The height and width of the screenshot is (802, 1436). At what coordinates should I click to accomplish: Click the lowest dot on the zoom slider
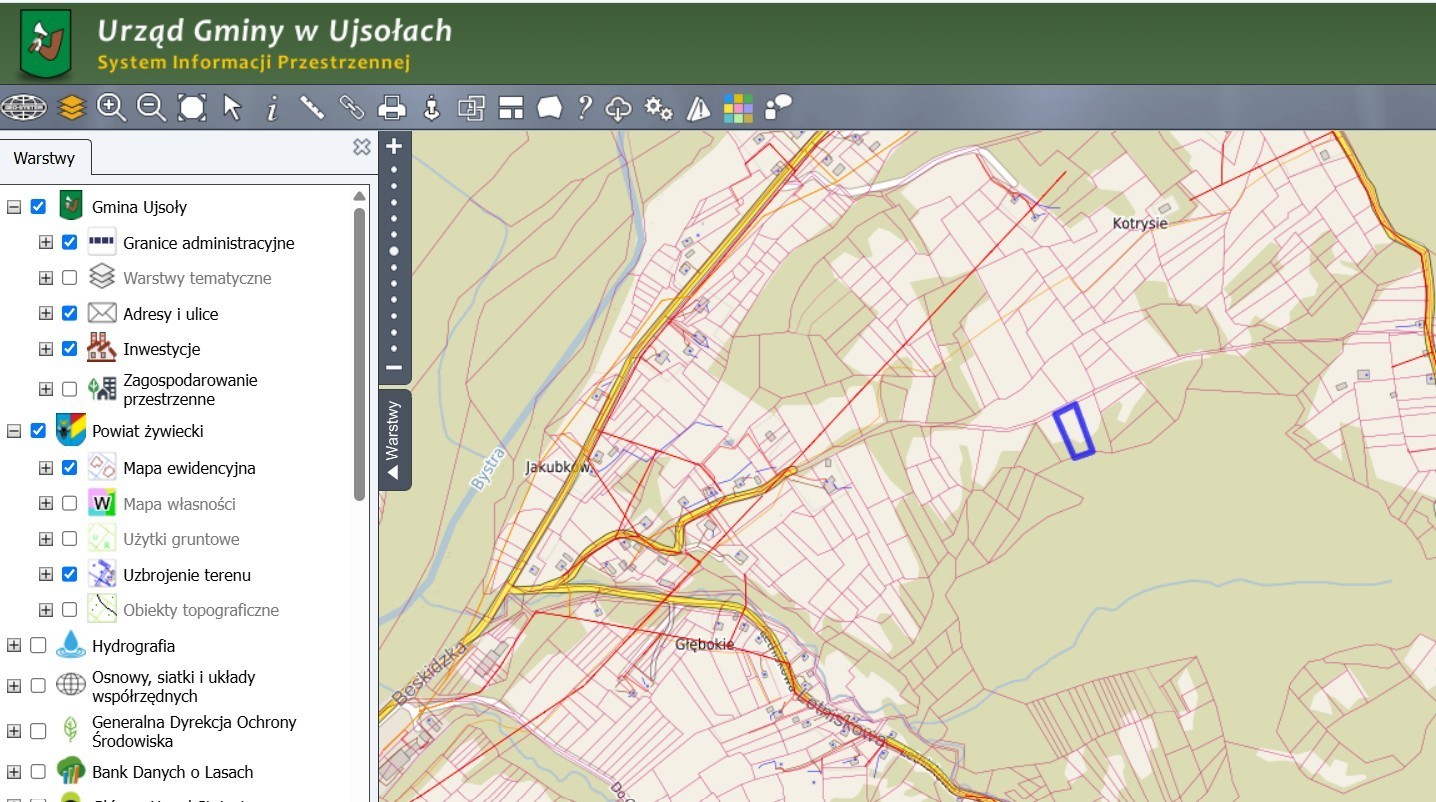[394, 349]
